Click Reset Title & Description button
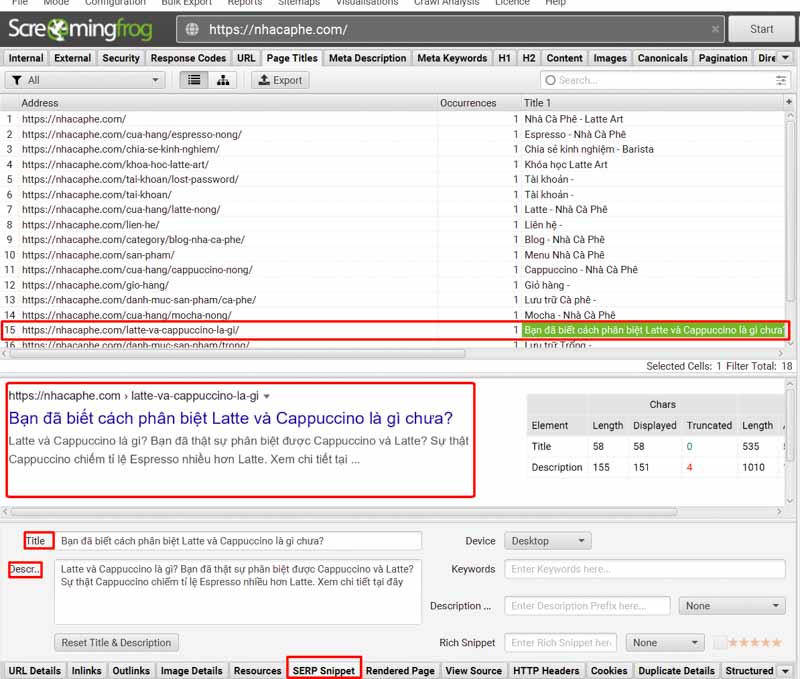 pos(117,643)
